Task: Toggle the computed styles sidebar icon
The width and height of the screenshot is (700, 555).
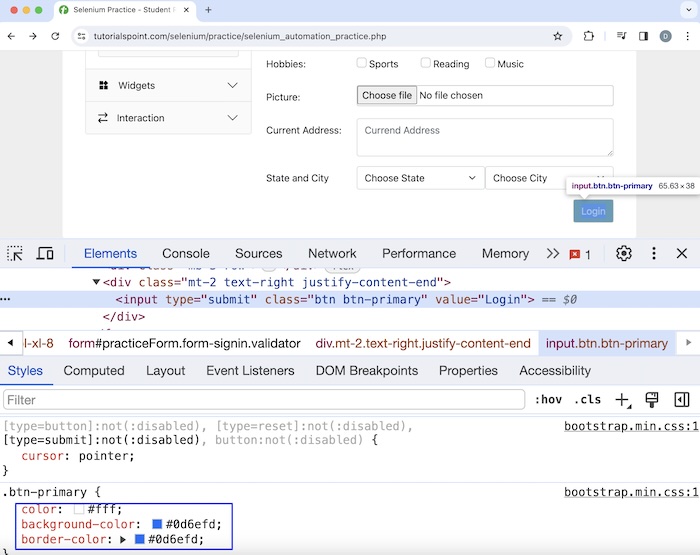Action: pos(682,400)
